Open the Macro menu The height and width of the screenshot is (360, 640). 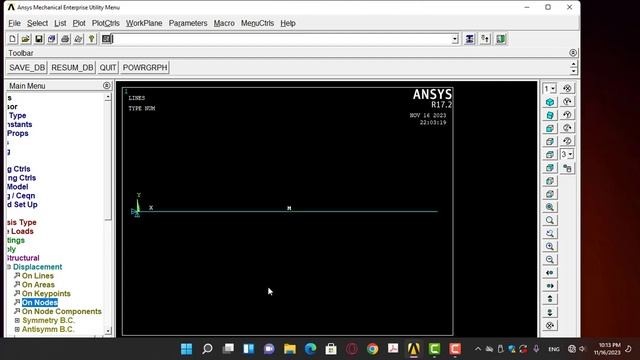pos(224,23)
